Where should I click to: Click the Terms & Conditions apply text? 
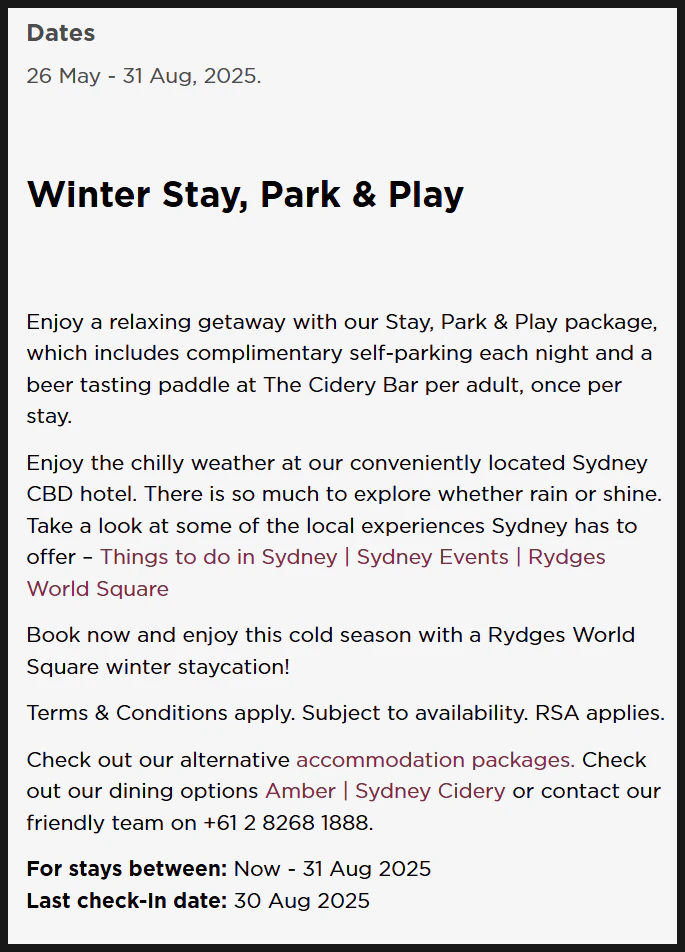pos(161,713)
